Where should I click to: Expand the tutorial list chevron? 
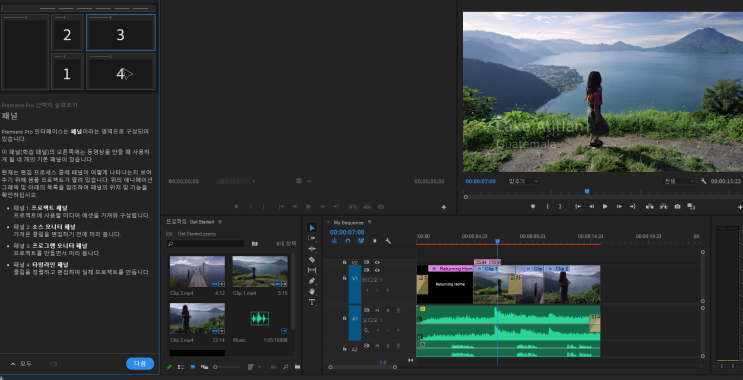click(x=13, y=364)
